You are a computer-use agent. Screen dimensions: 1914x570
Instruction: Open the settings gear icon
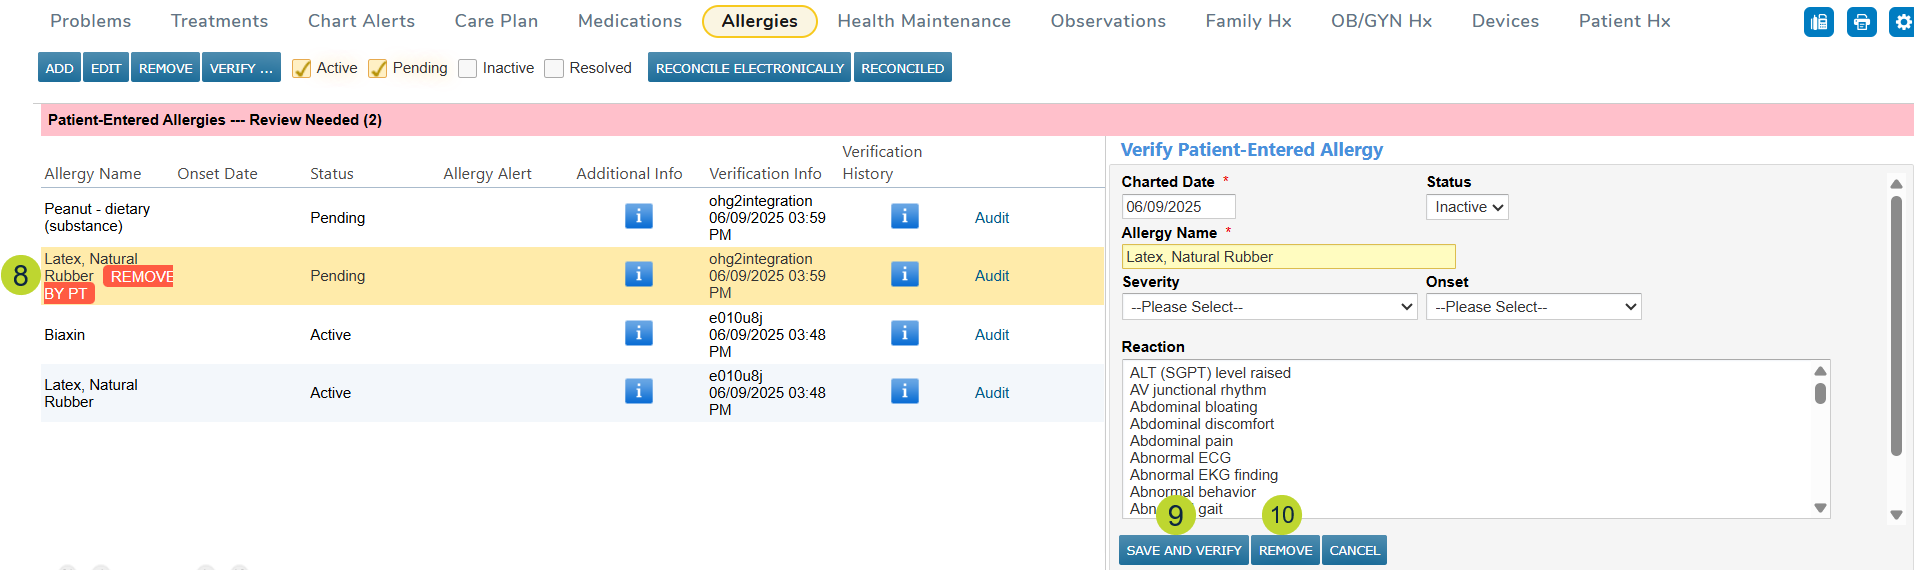click(x=1901, y=22)
